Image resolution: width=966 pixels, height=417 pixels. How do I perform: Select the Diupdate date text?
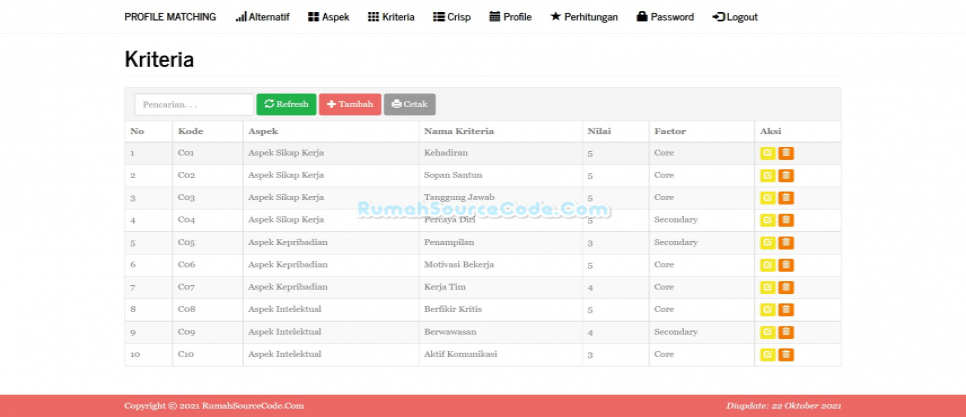tap(784, 406)
